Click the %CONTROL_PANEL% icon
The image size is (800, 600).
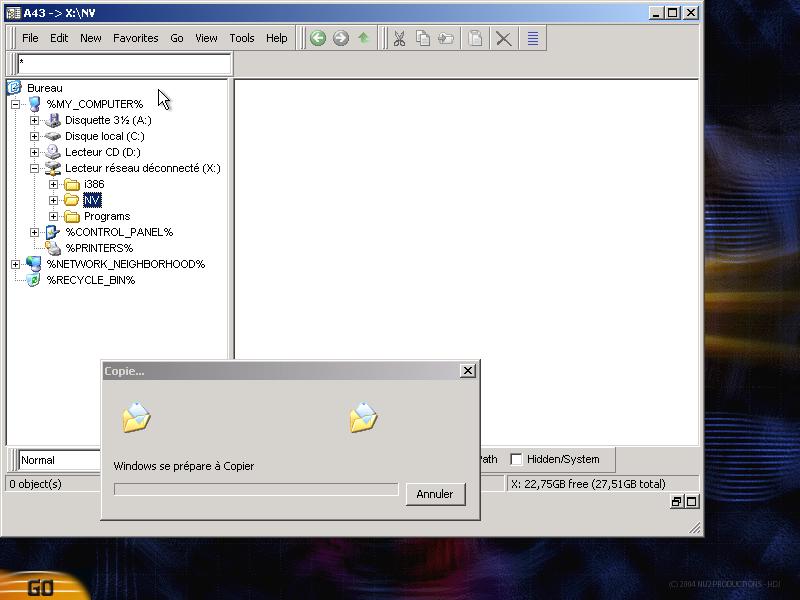pos(53,232)
